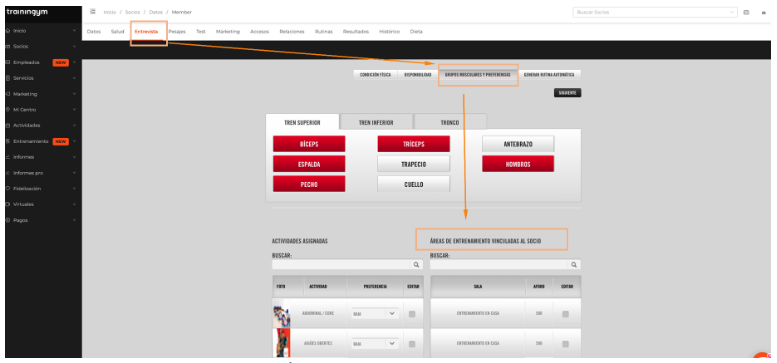Open Pagos from the sidebar
The width and height of the screenshot is (777, 363).
tap(20, 220)
